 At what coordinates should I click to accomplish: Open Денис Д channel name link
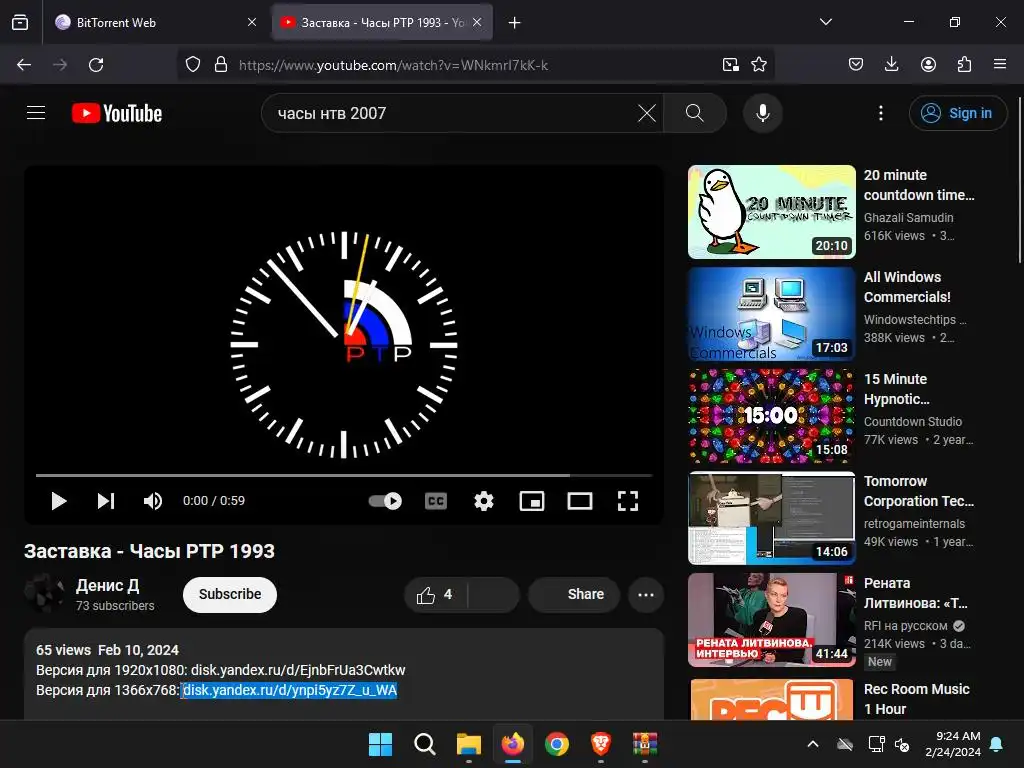pos(107,585)
